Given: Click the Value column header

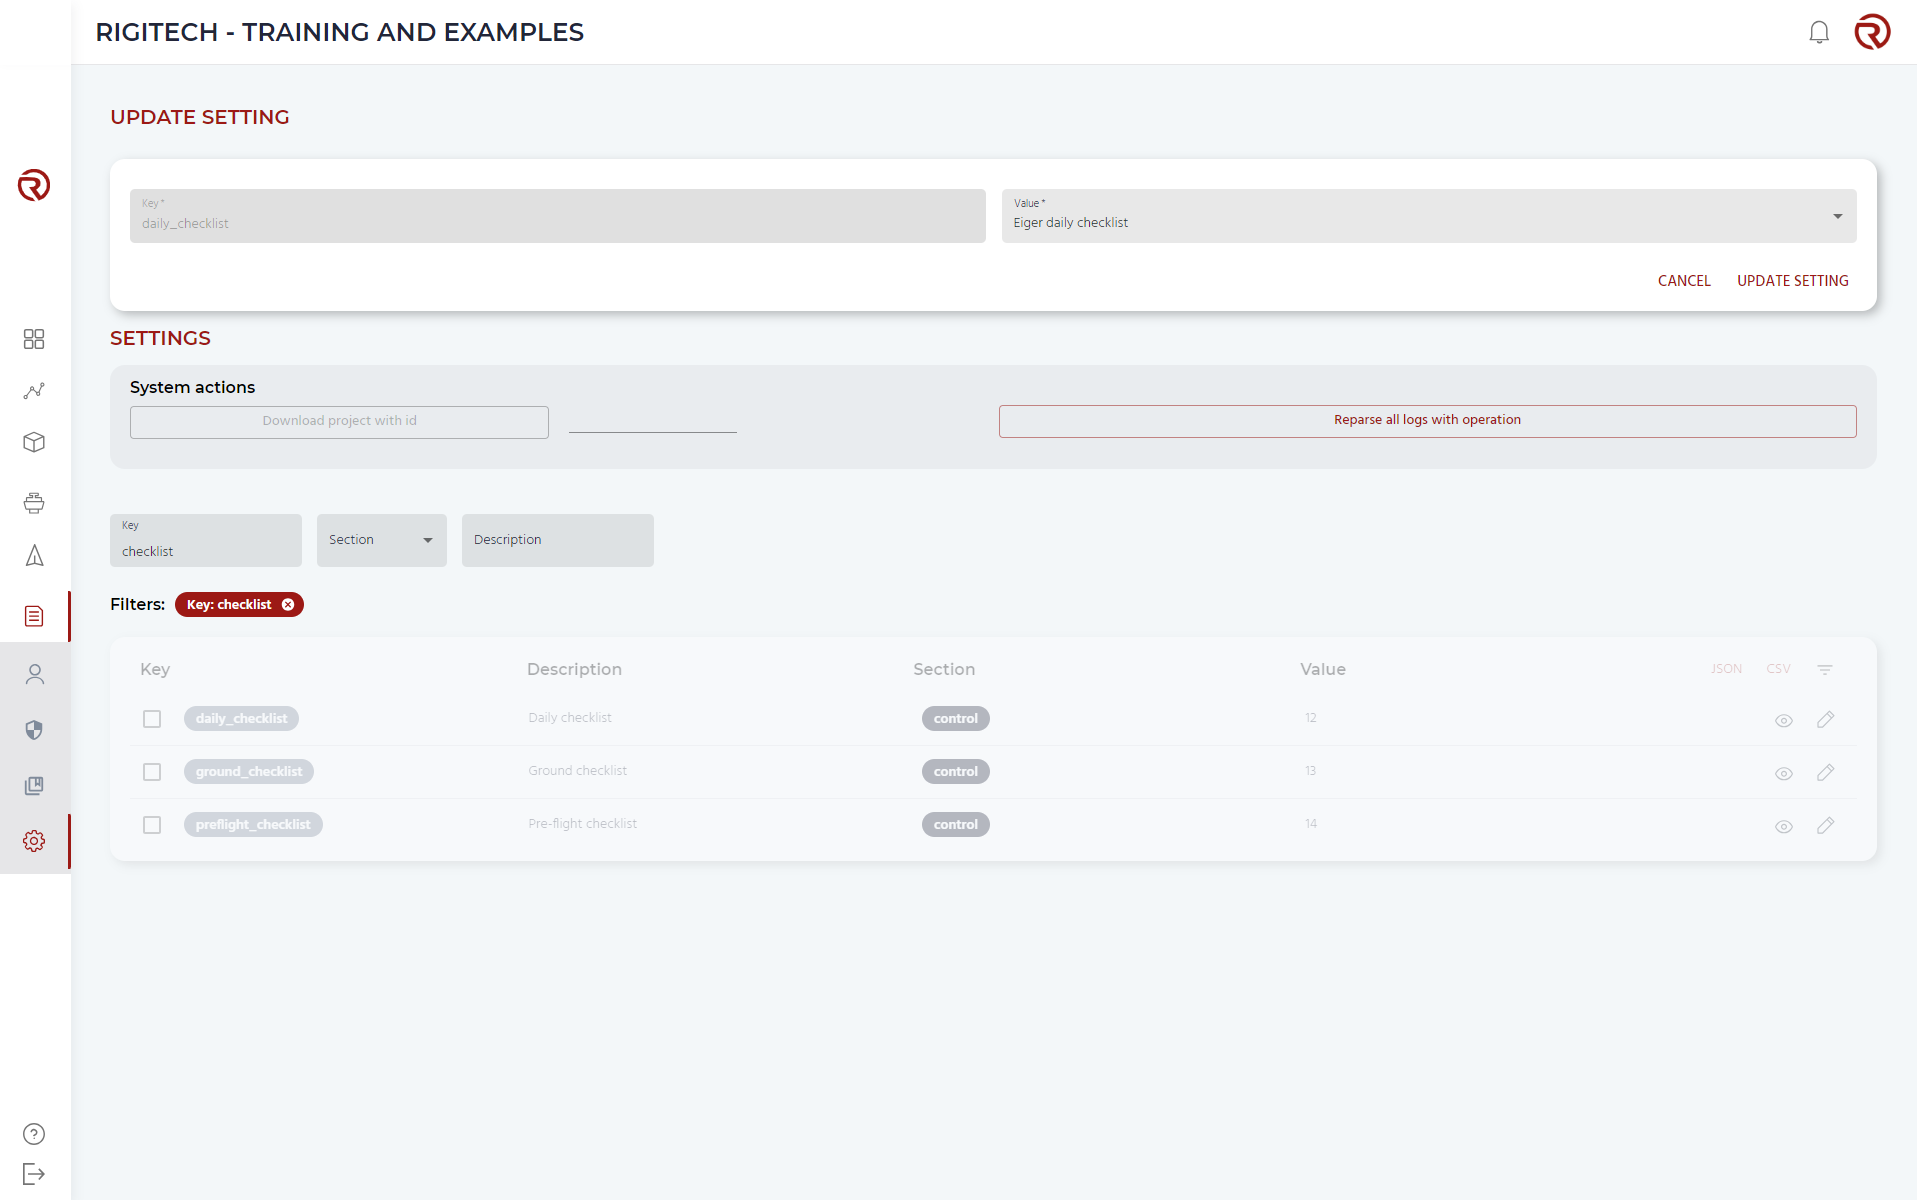Looking at the screenshot, I should pyautogui.click(x=1323, y=669).
